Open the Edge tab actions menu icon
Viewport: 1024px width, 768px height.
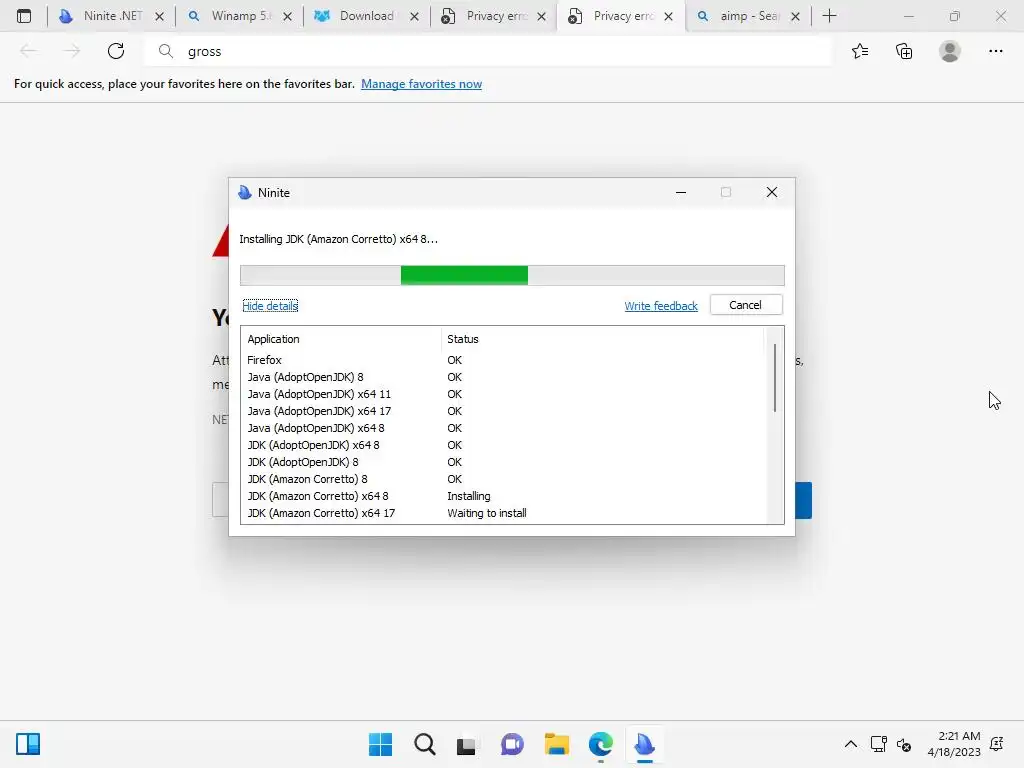[24, 16]
